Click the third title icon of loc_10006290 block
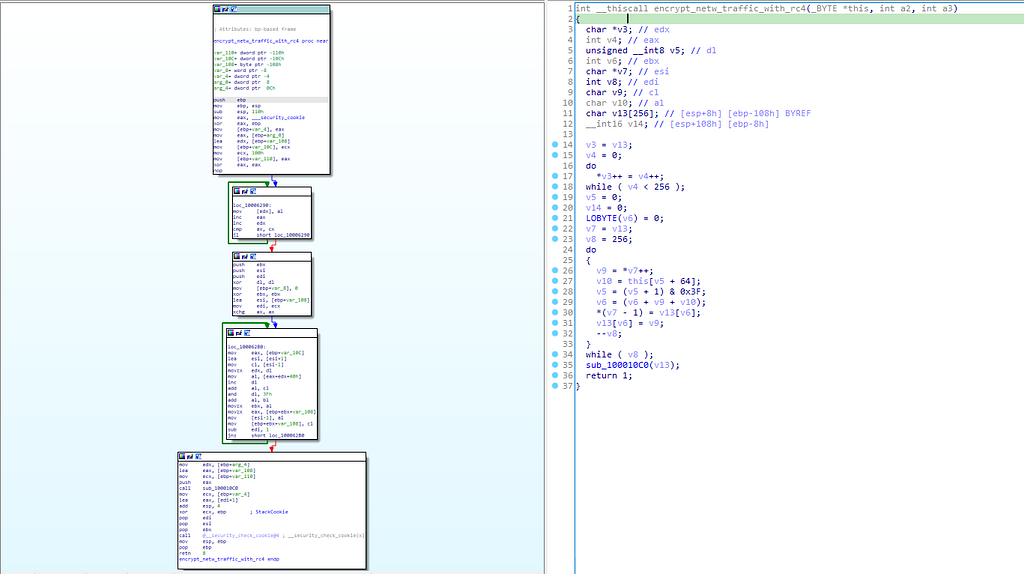The height and width of the screenshot is (574, 1024). [252, 191]
